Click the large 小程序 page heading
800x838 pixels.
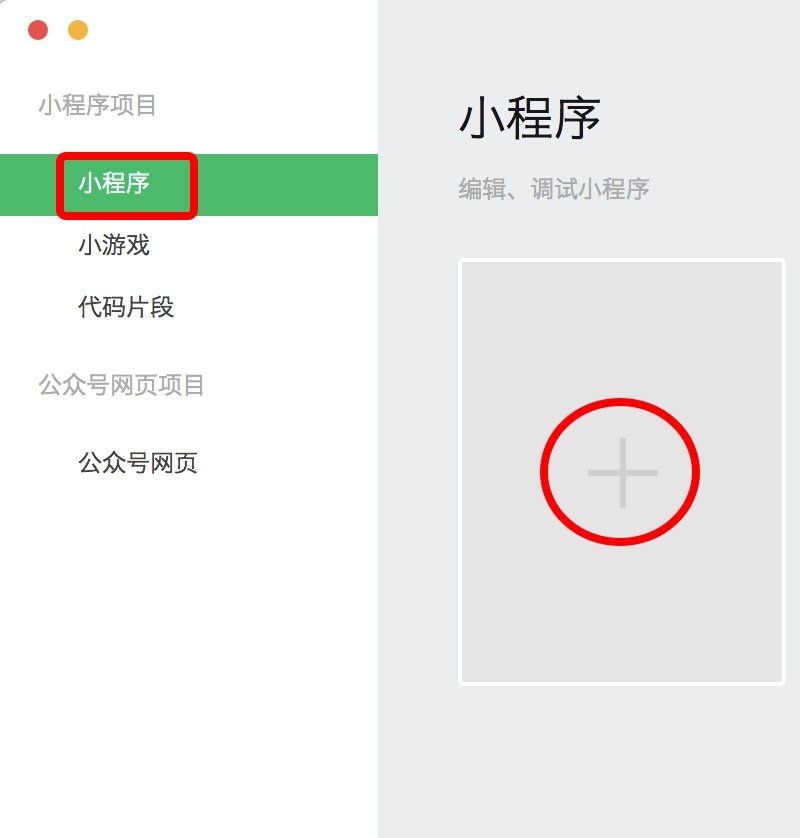click(530, 119)
